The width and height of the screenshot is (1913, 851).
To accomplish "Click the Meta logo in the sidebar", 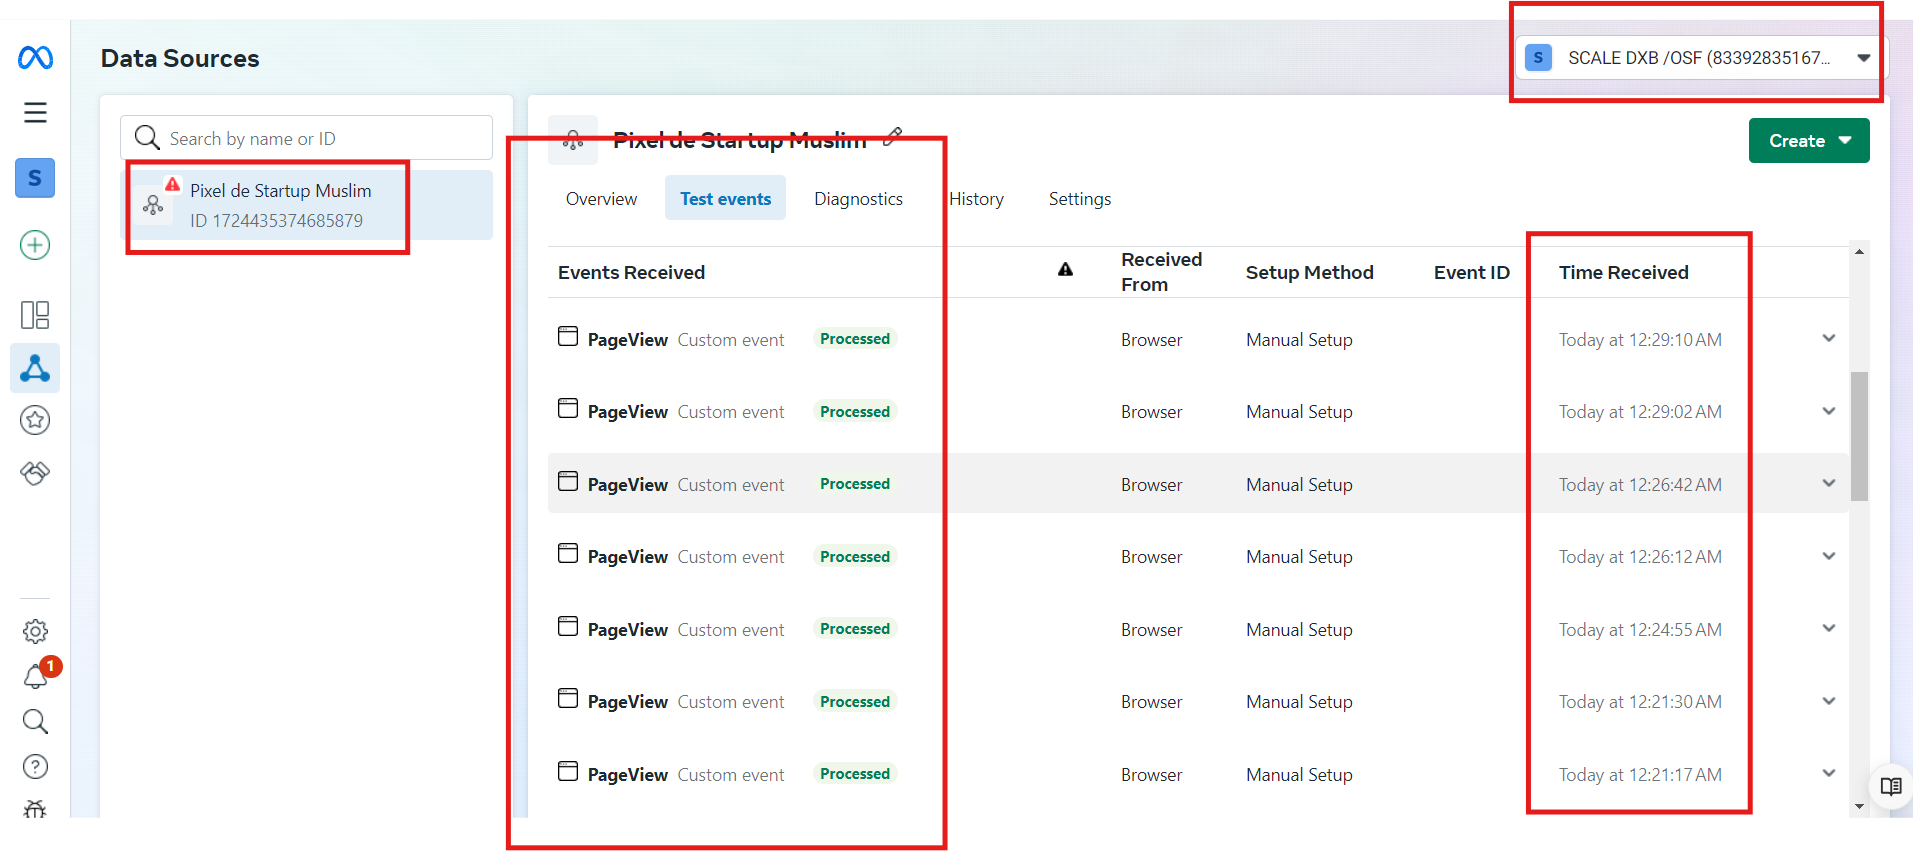I will pyautogui.click(x=35, y=58).
